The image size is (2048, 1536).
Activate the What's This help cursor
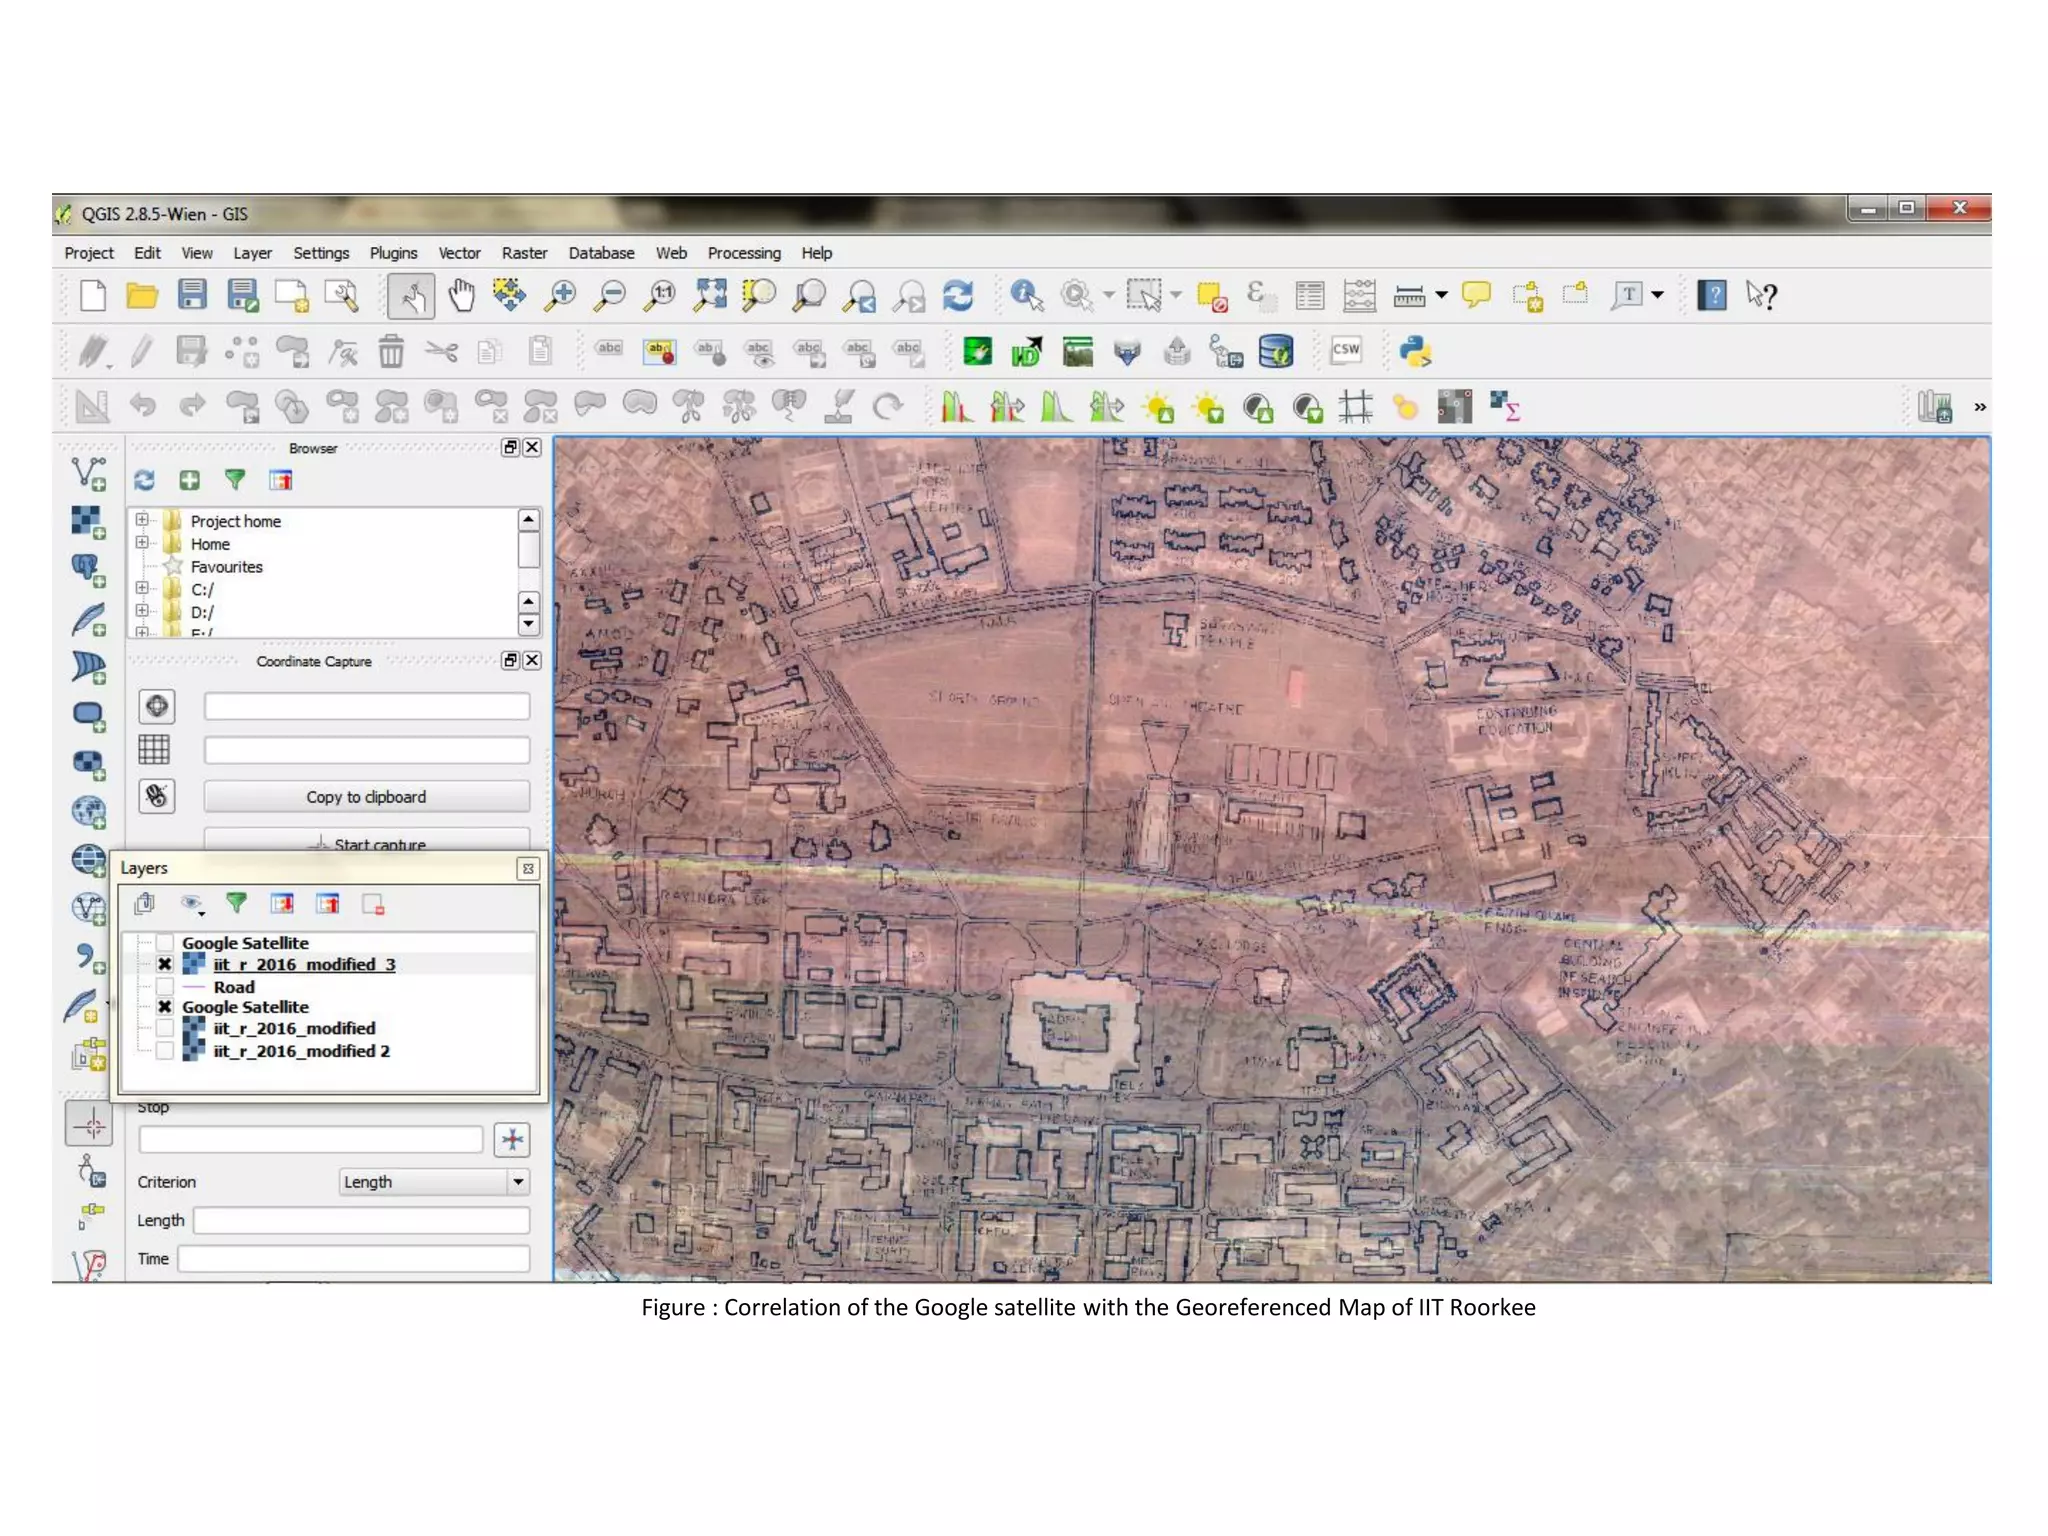tap(1761, 296)
